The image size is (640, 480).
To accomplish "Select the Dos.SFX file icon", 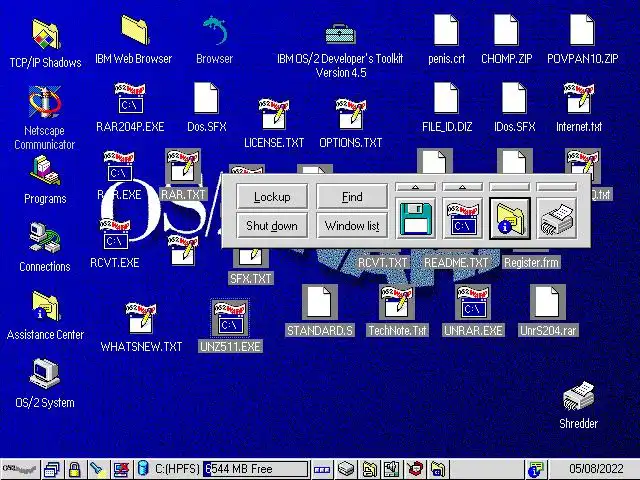I will 206,98.
